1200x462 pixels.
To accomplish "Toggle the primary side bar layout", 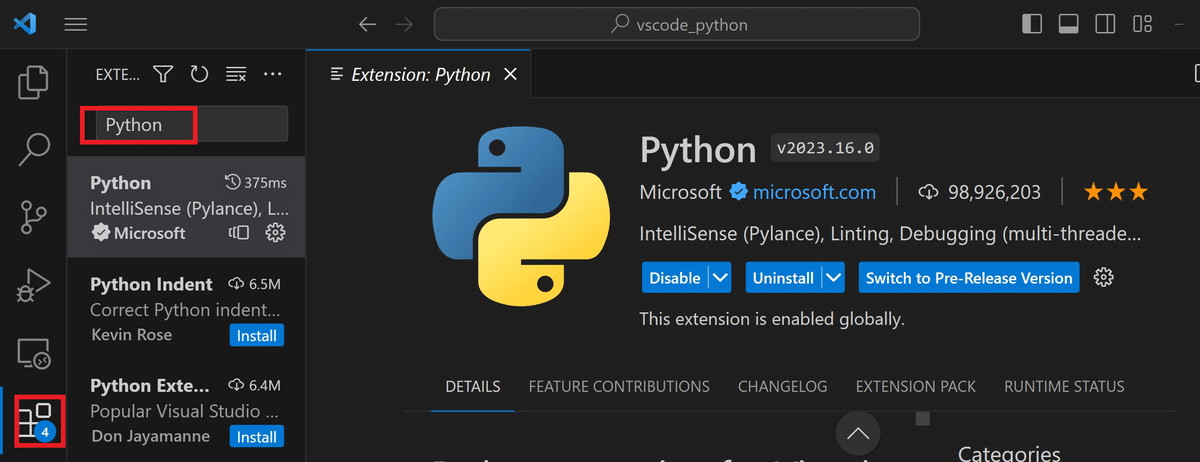I will [1032, 23].
